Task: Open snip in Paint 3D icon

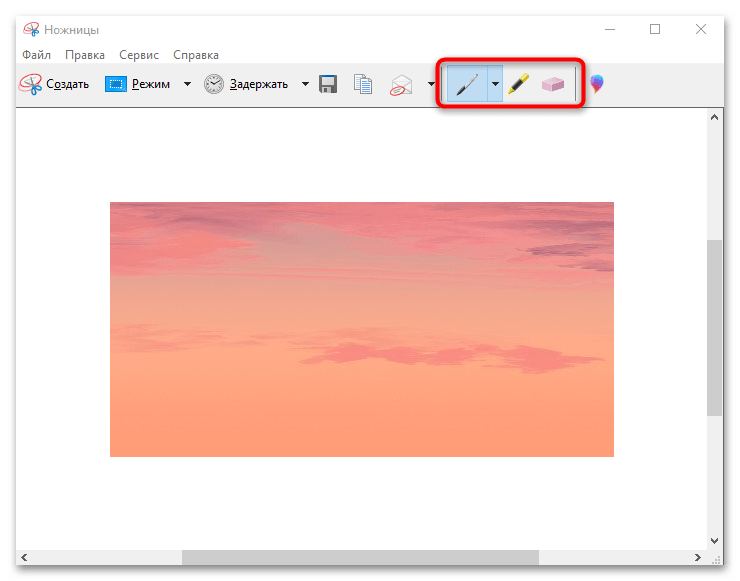Action: [x=597, y=84]
